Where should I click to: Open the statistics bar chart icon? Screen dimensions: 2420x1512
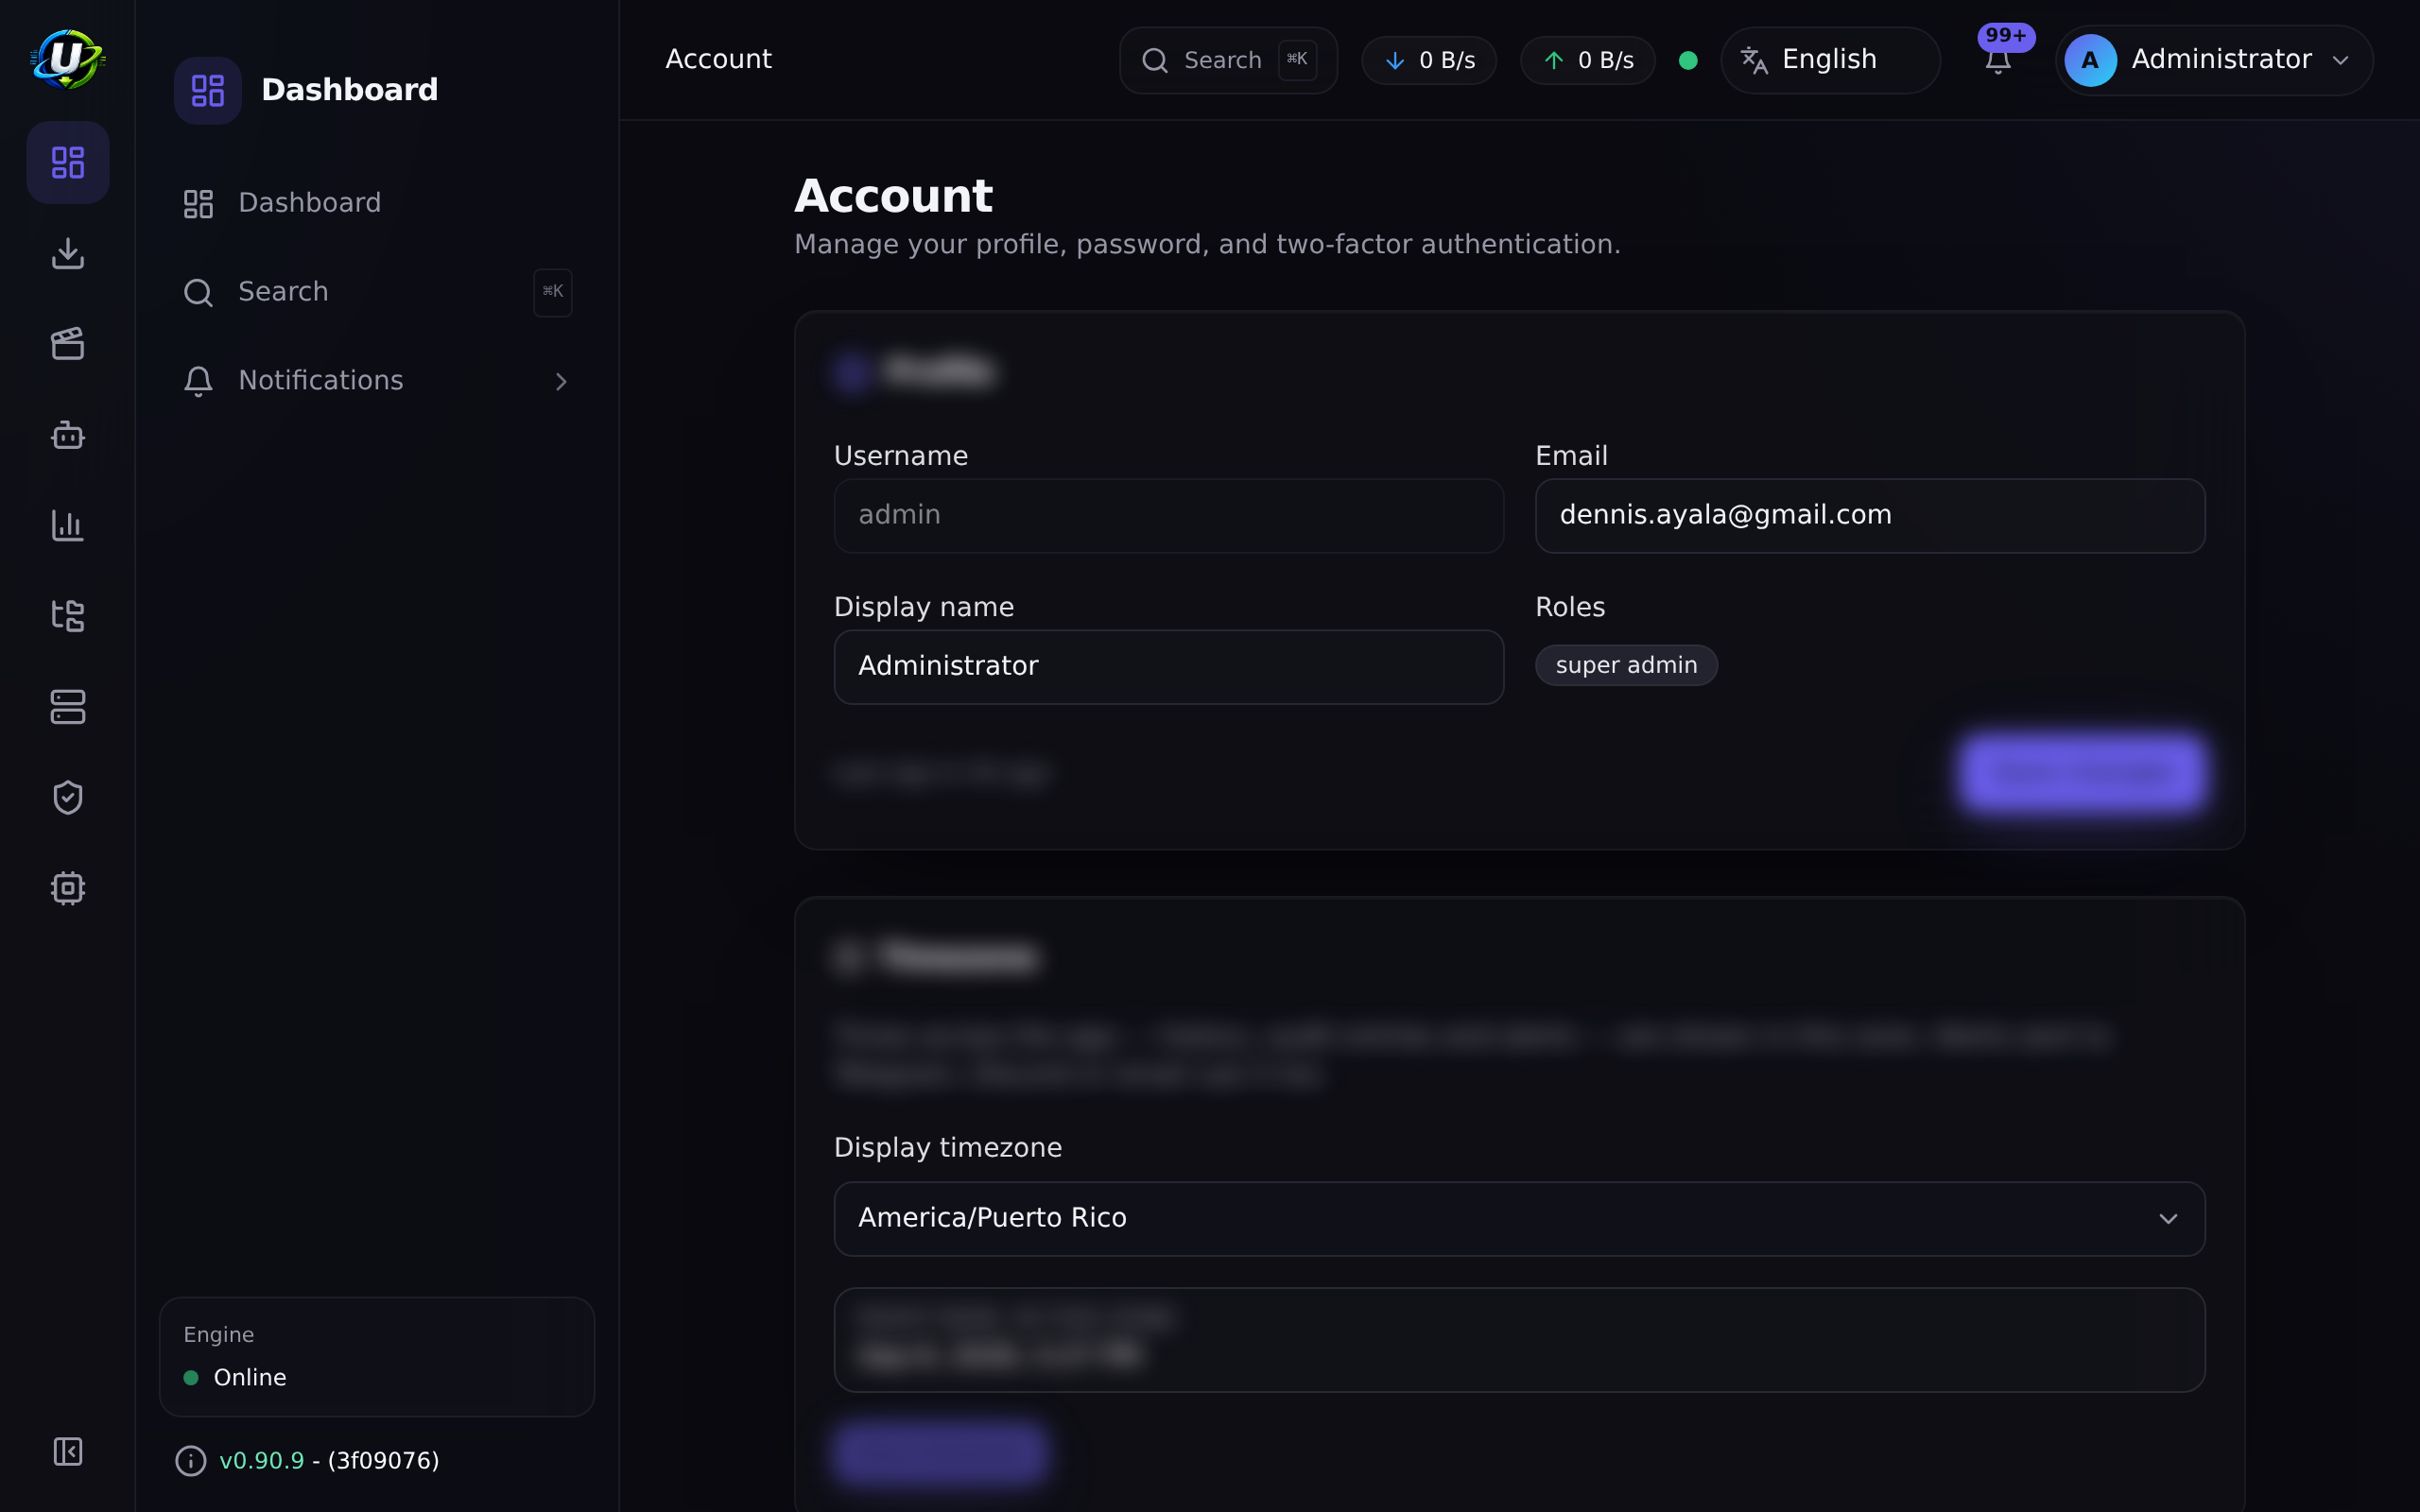coord(68,525)
